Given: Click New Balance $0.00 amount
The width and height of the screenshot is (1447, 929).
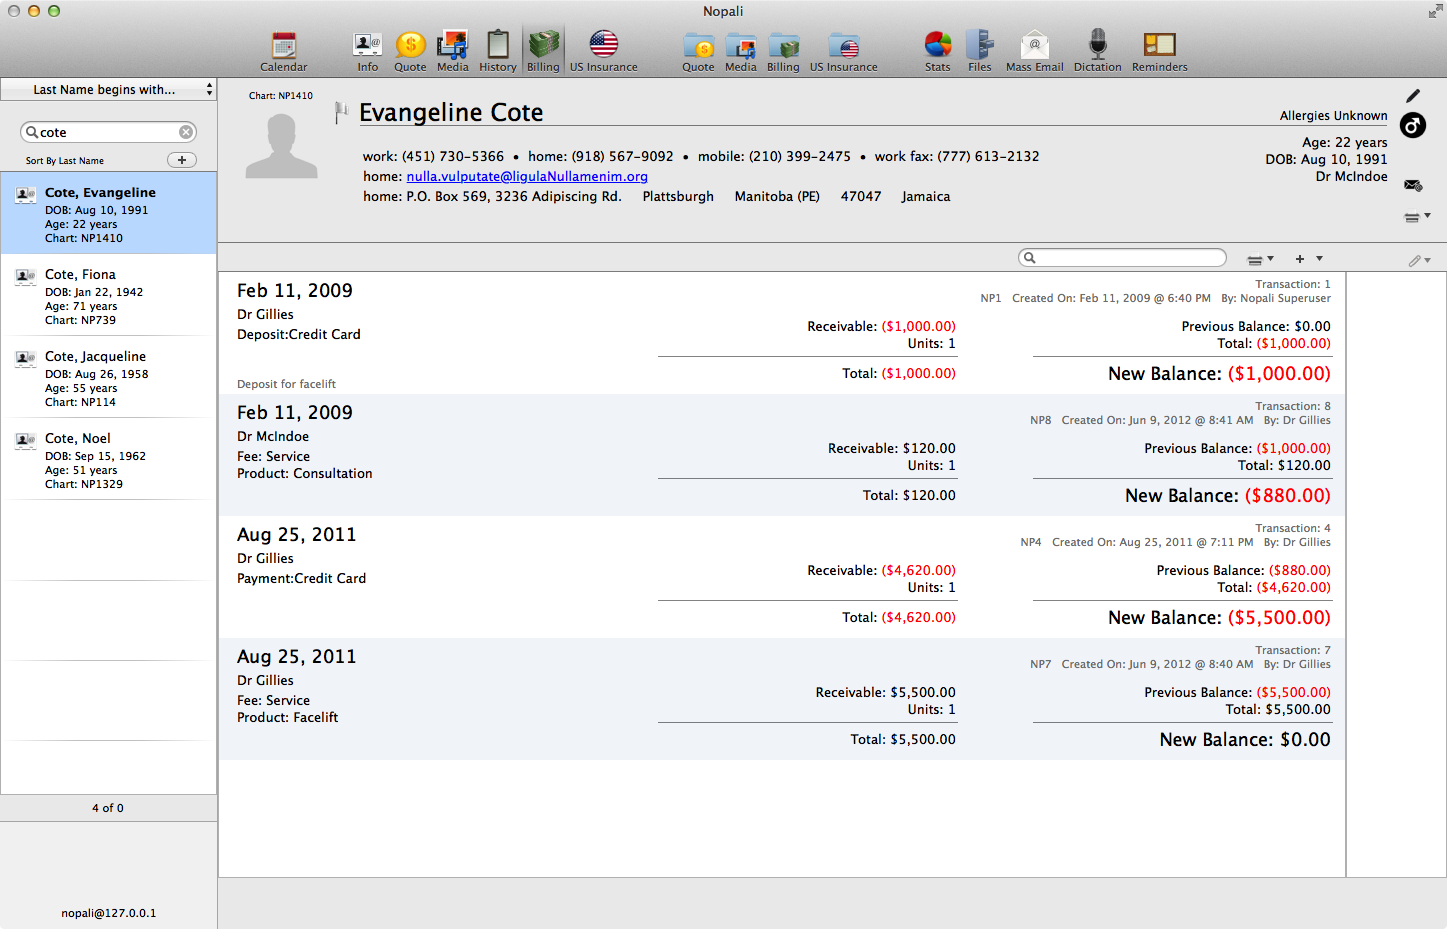Looking at the screenshot, I should click(1305, 740).
